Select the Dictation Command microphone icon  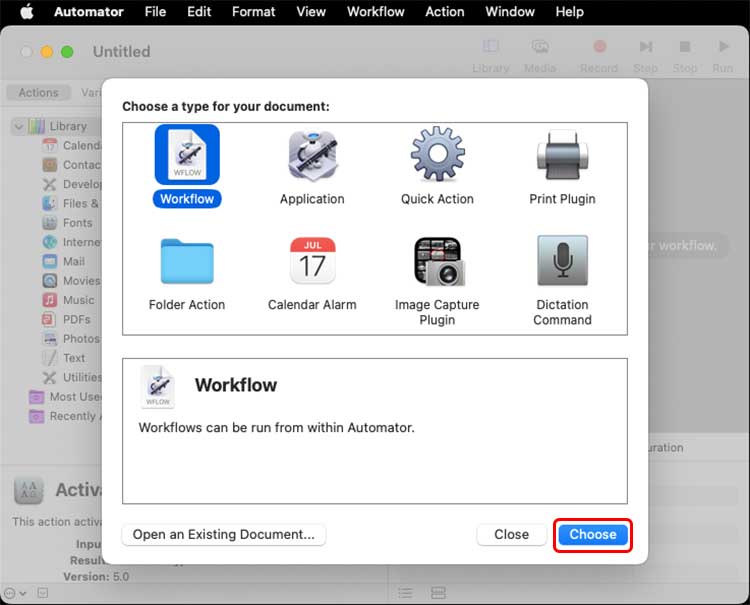pos(562,261)
